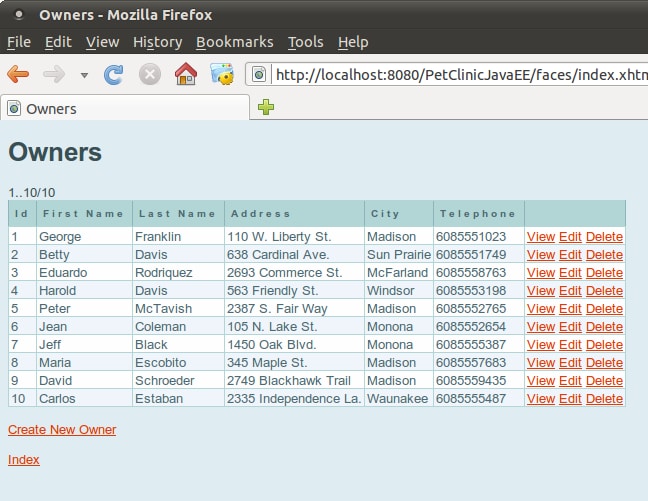
Task: Open the Help menu
Action: click(x=353, y=42)
